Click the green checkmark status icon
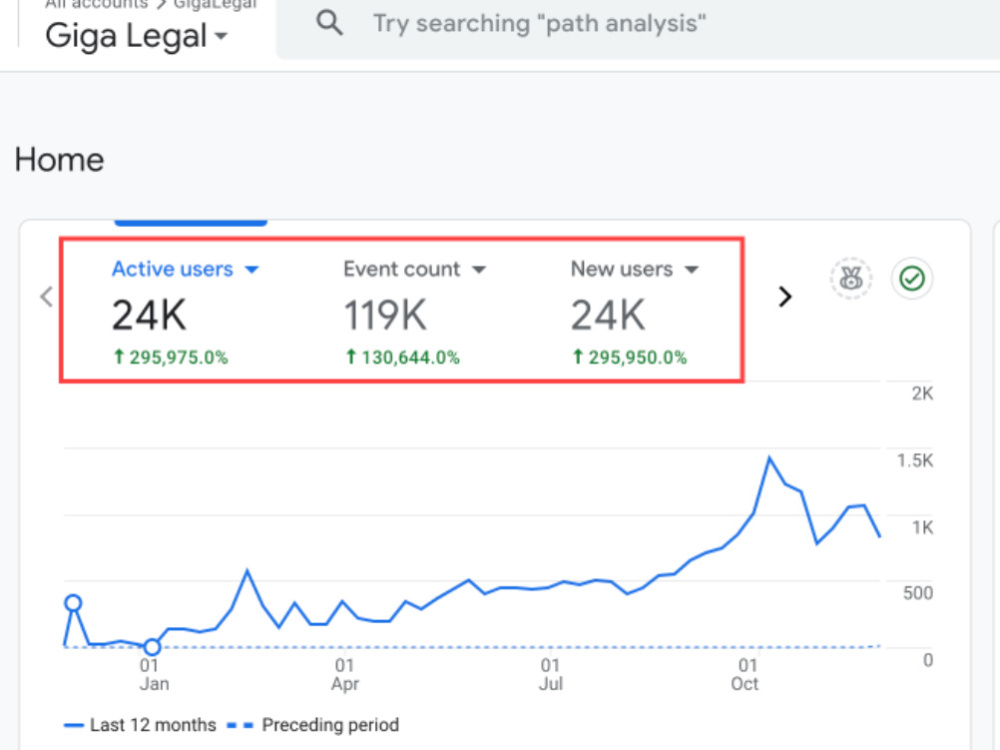The width and height of the screenshot is (1000, 750). [x=912, y=279]
